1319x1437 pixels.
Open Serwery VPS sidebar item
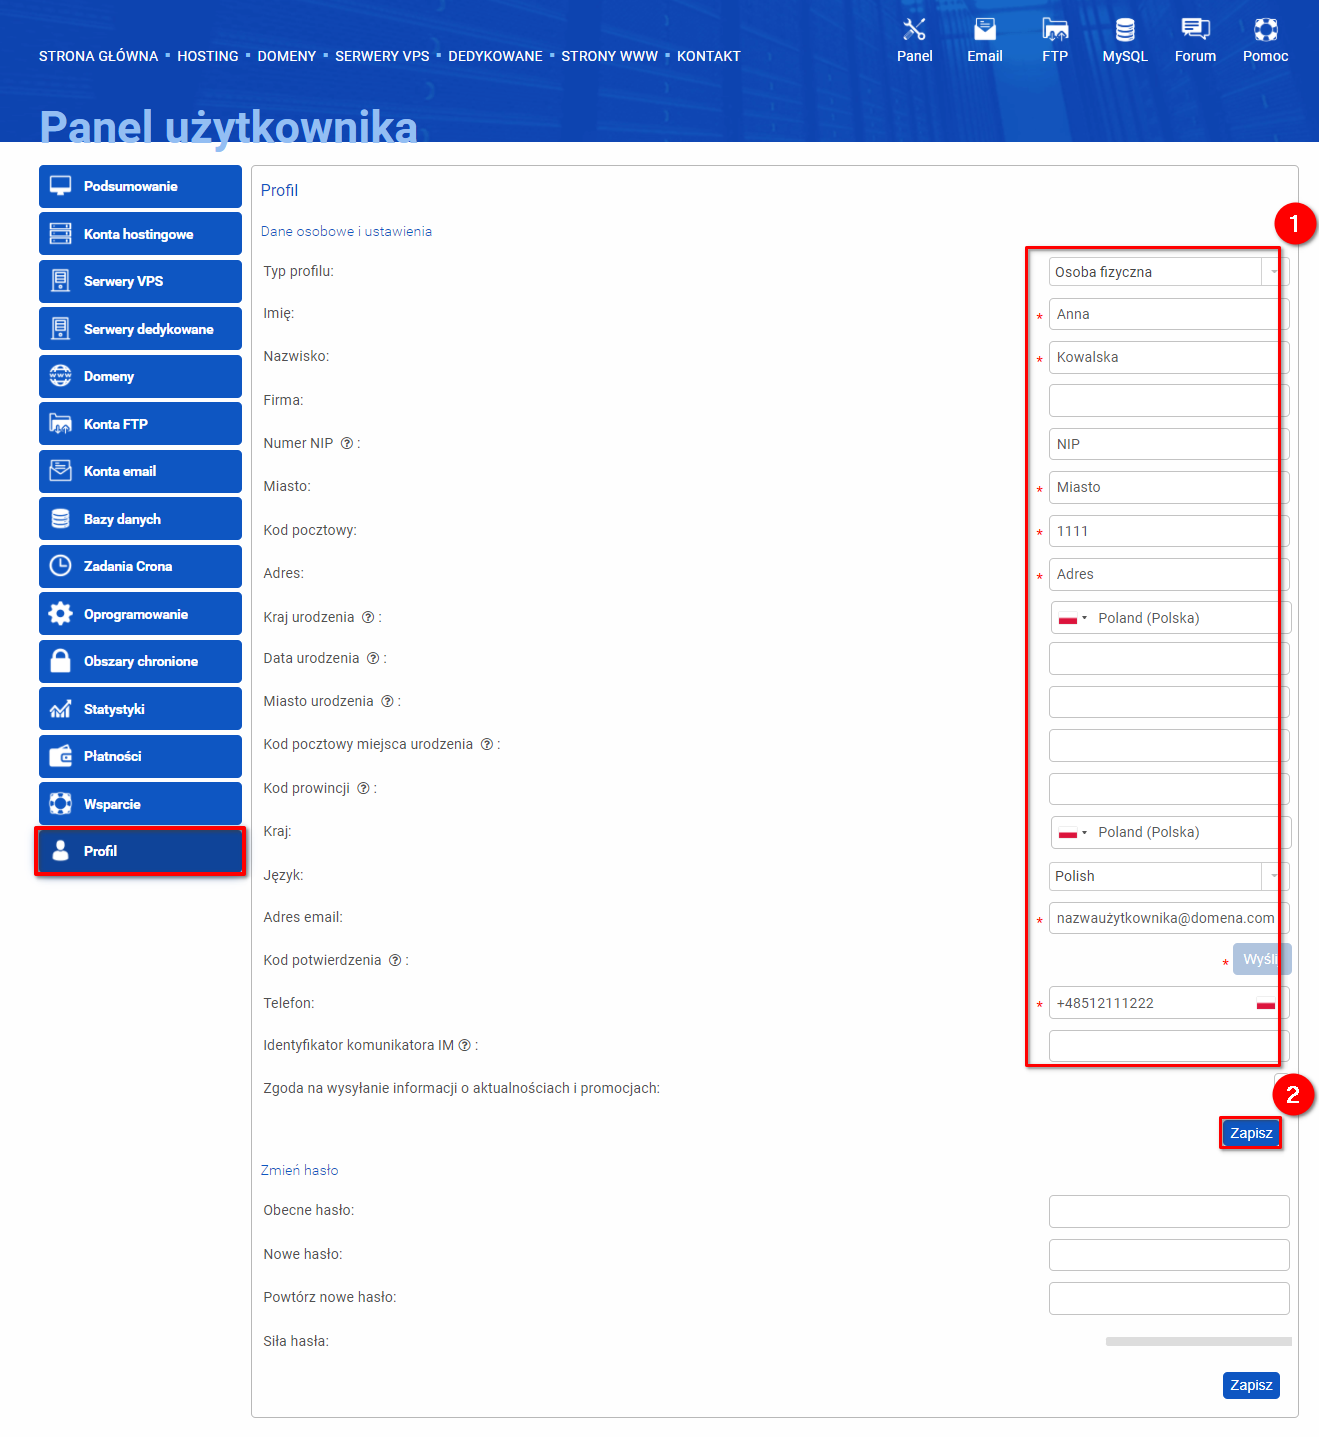140,281
